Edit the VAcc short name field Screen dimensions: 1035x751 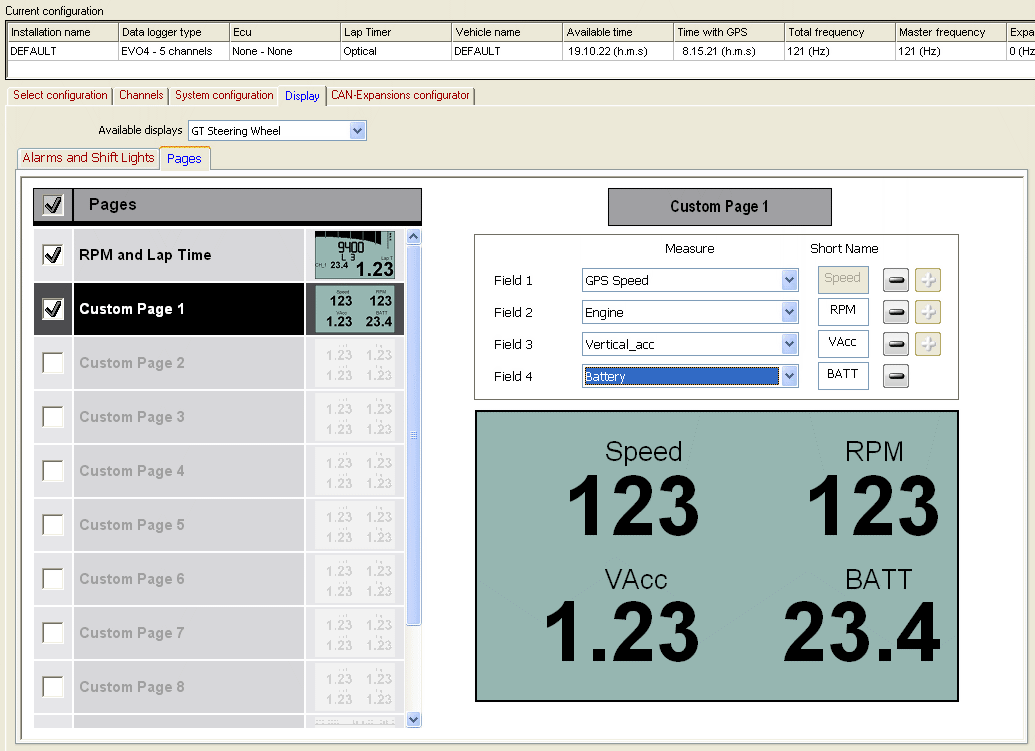point(843,343)
